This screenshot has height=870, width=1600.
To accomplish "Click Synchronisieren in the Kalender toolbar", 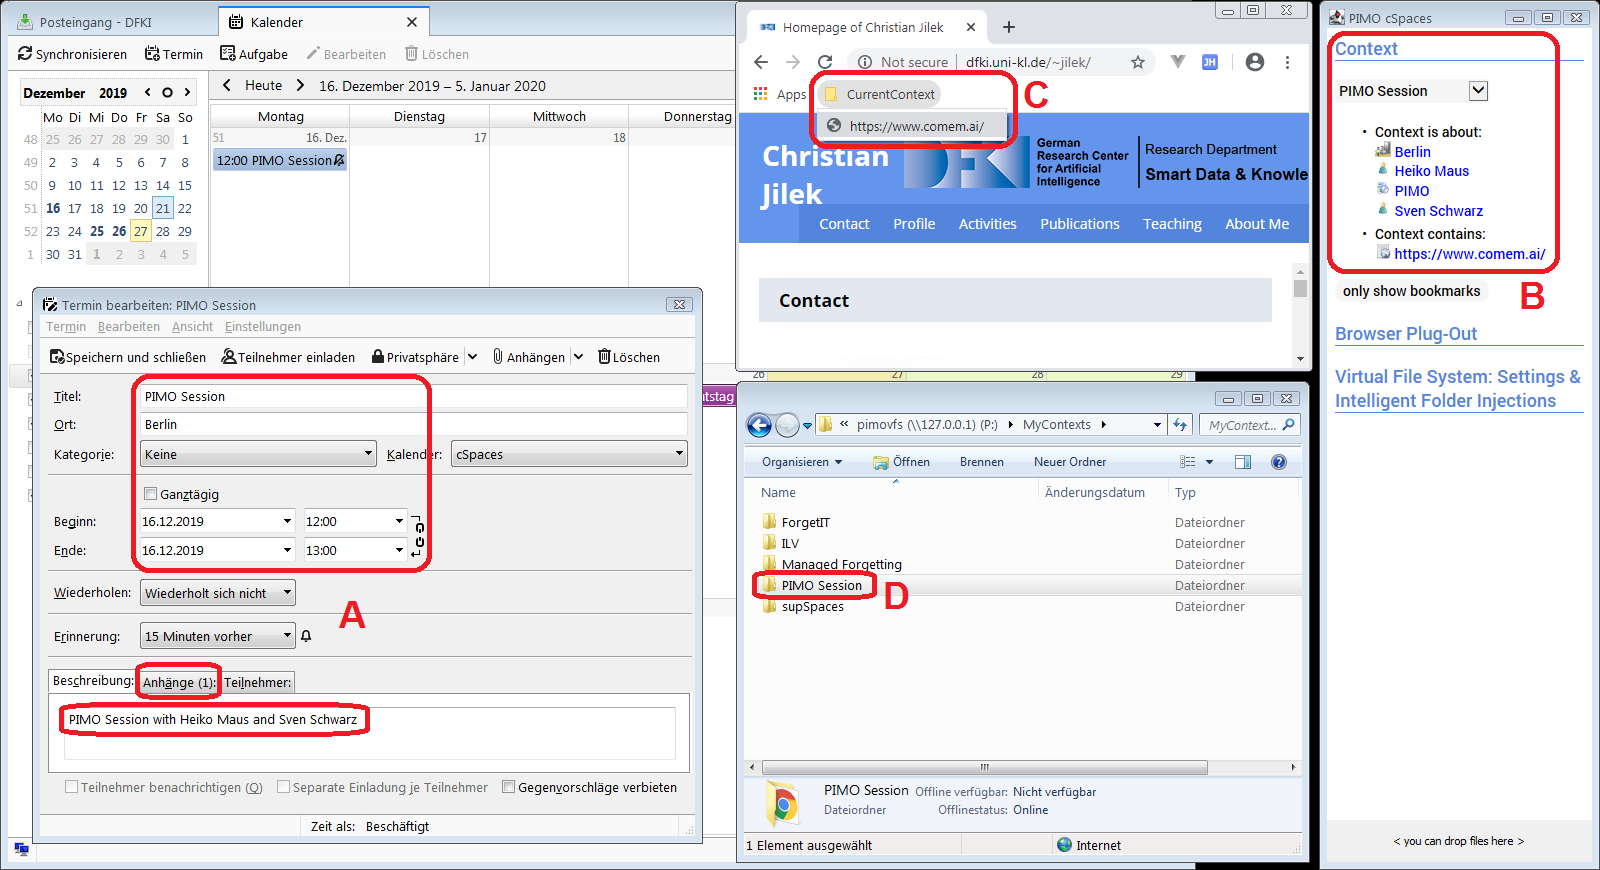I will pos(72,54).
